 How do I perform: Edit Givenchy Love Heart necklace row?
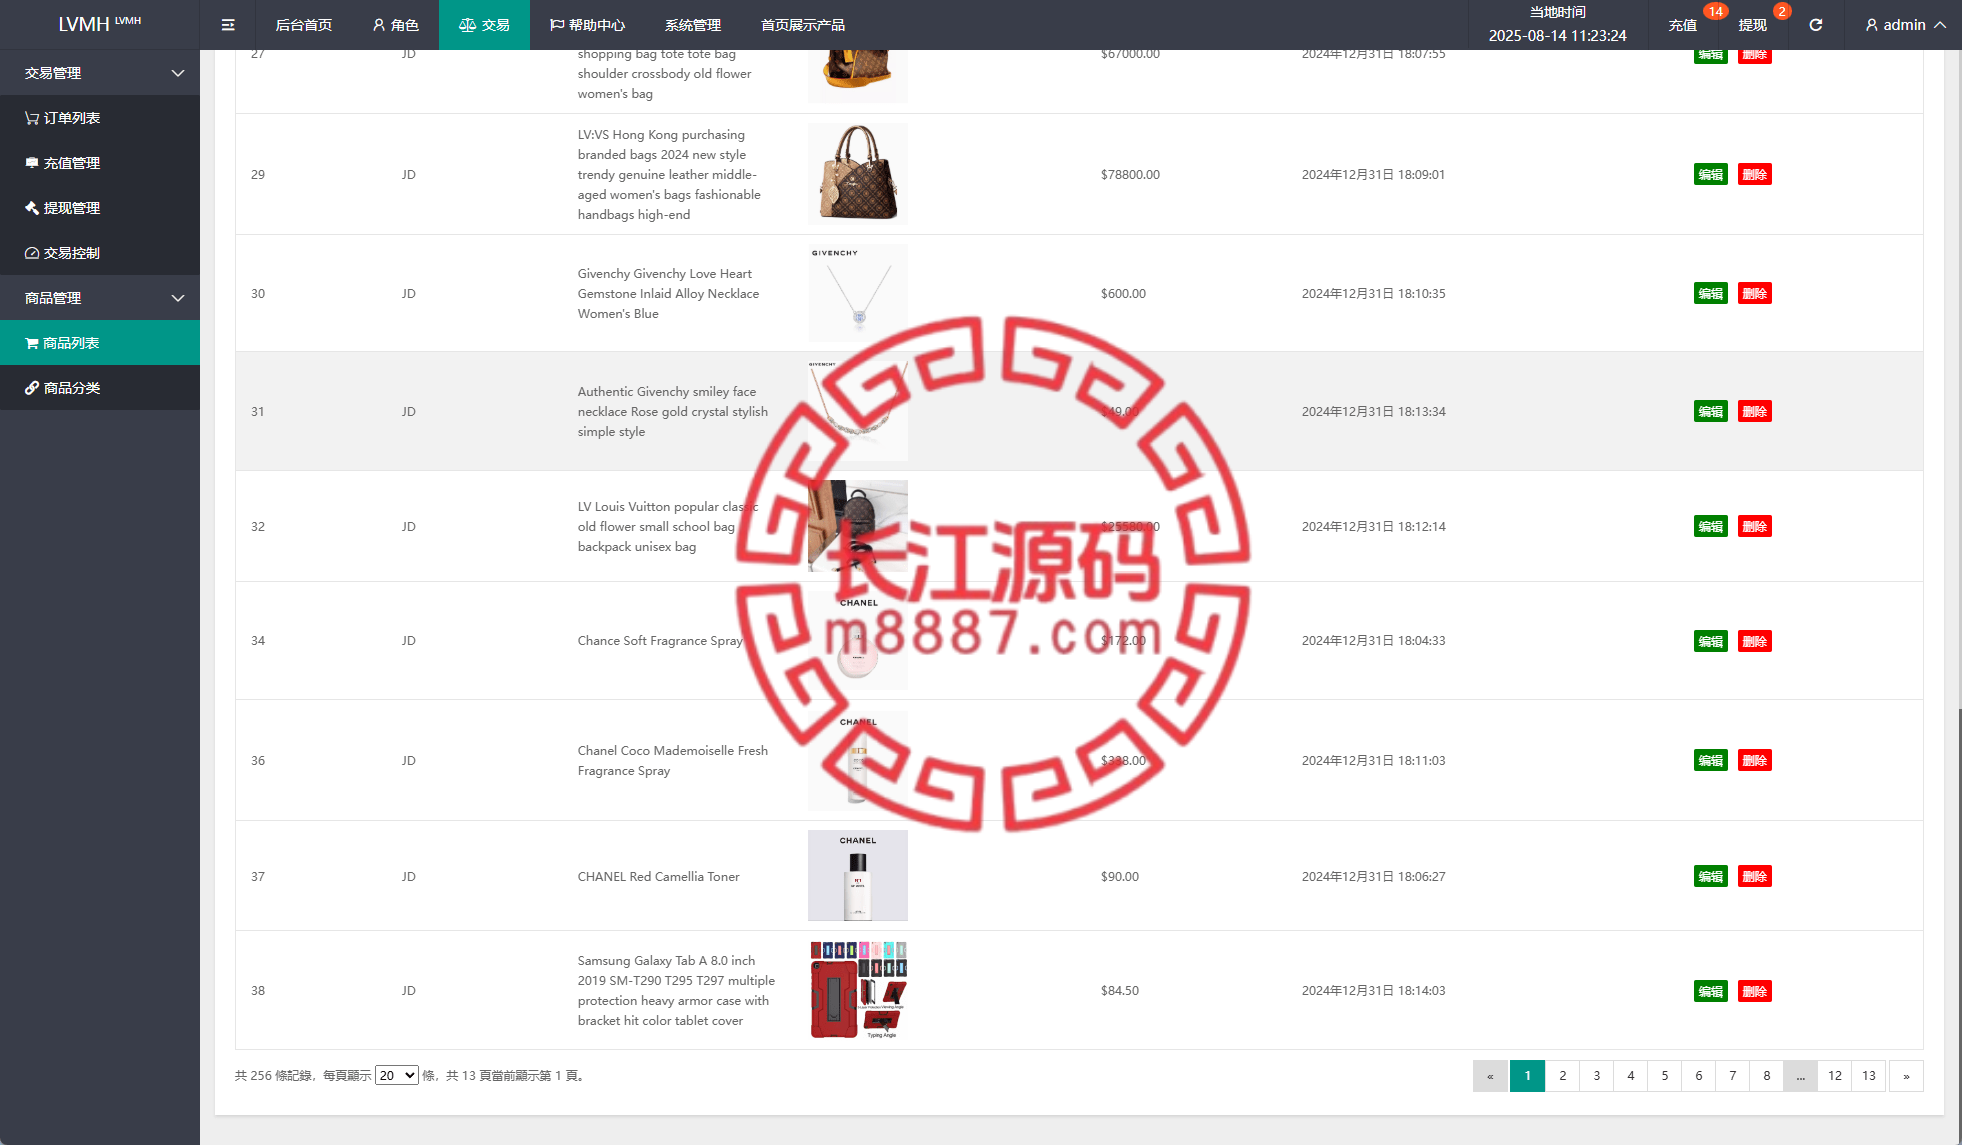click(1711, 293)
